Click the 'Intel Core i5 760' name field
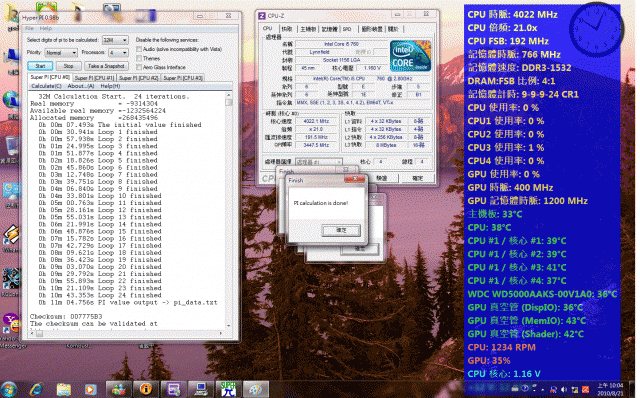This screenshot has height=398, width=640. point(341,44)
